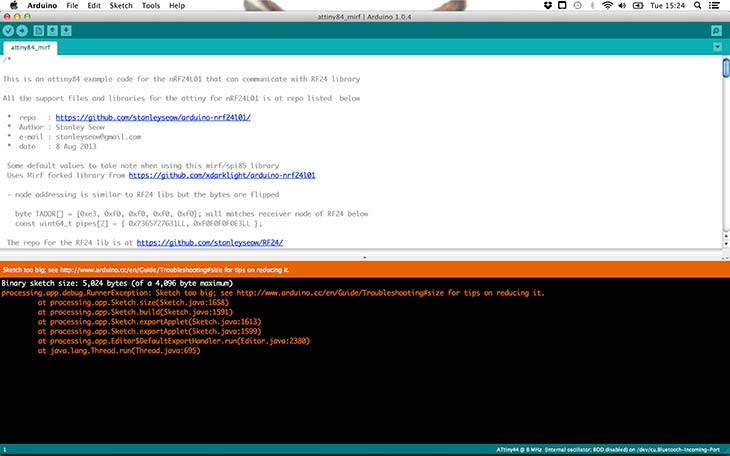The width and height of the screenshot is (730, 456).
Task: Click 'Sketch.exportApplet(Sketch.java:1613)' trace line
Action: (149, 322)
